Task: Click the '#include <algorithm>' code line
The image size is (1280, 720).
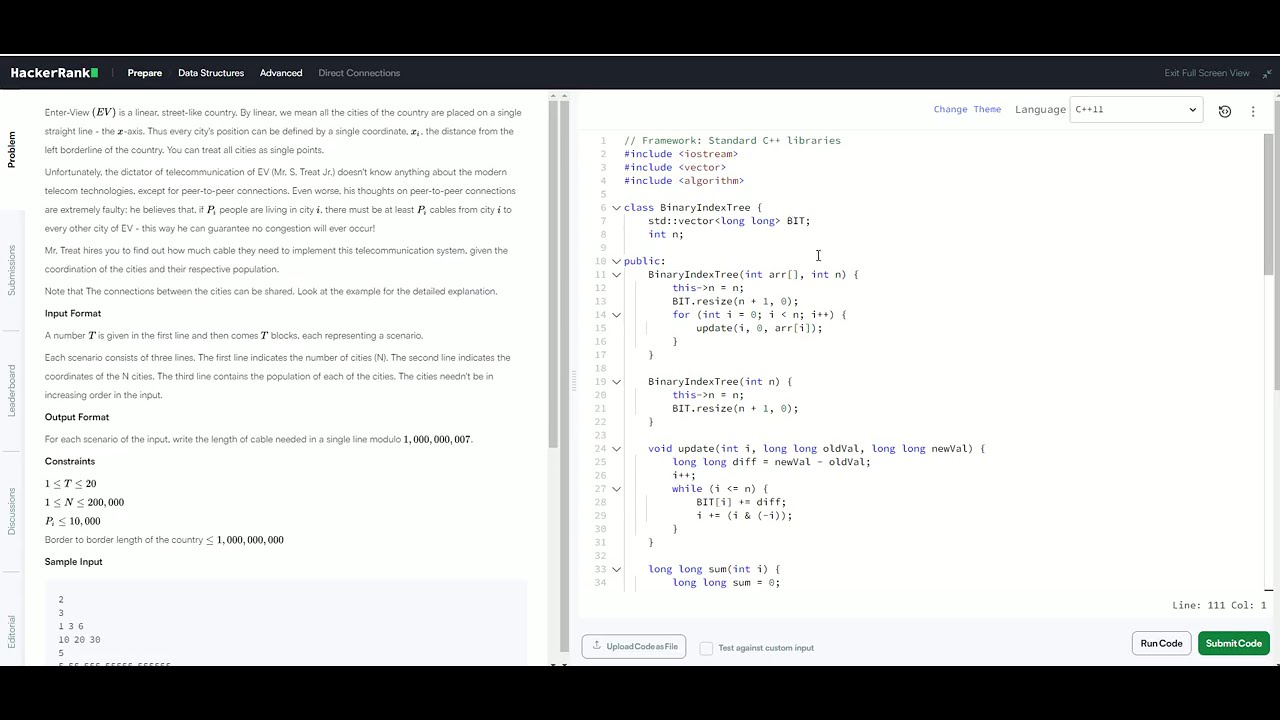Action: click(x=684, y=181)
